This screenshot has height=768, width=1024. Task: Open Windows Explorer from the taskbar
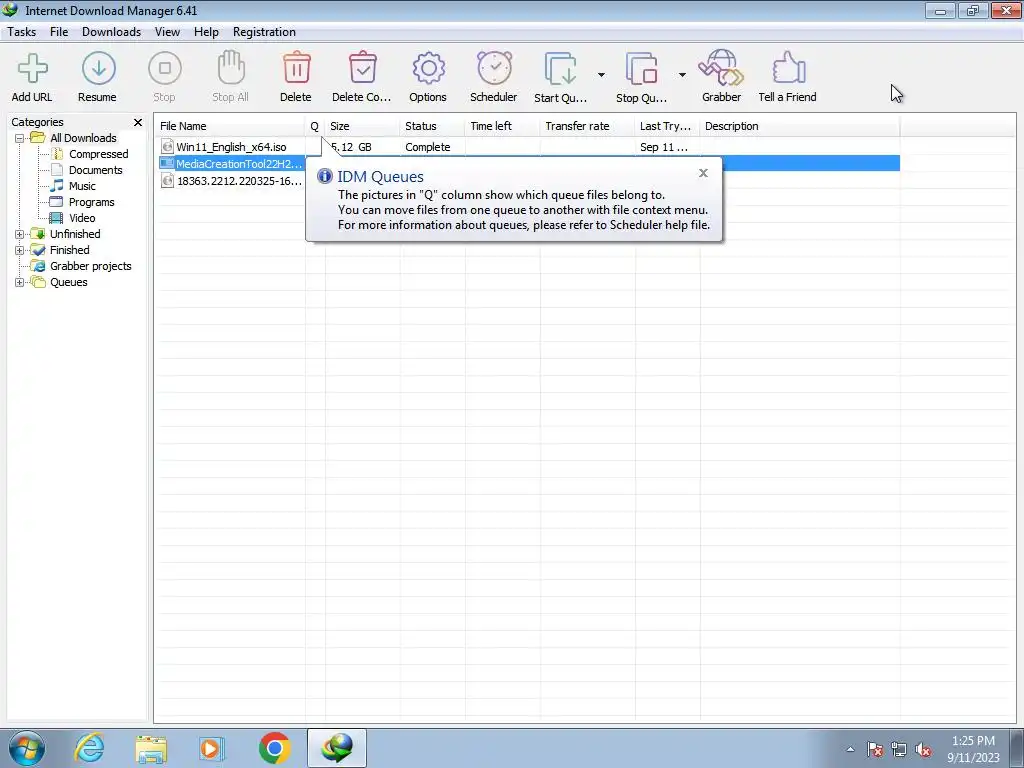click(x=151, y=749)
